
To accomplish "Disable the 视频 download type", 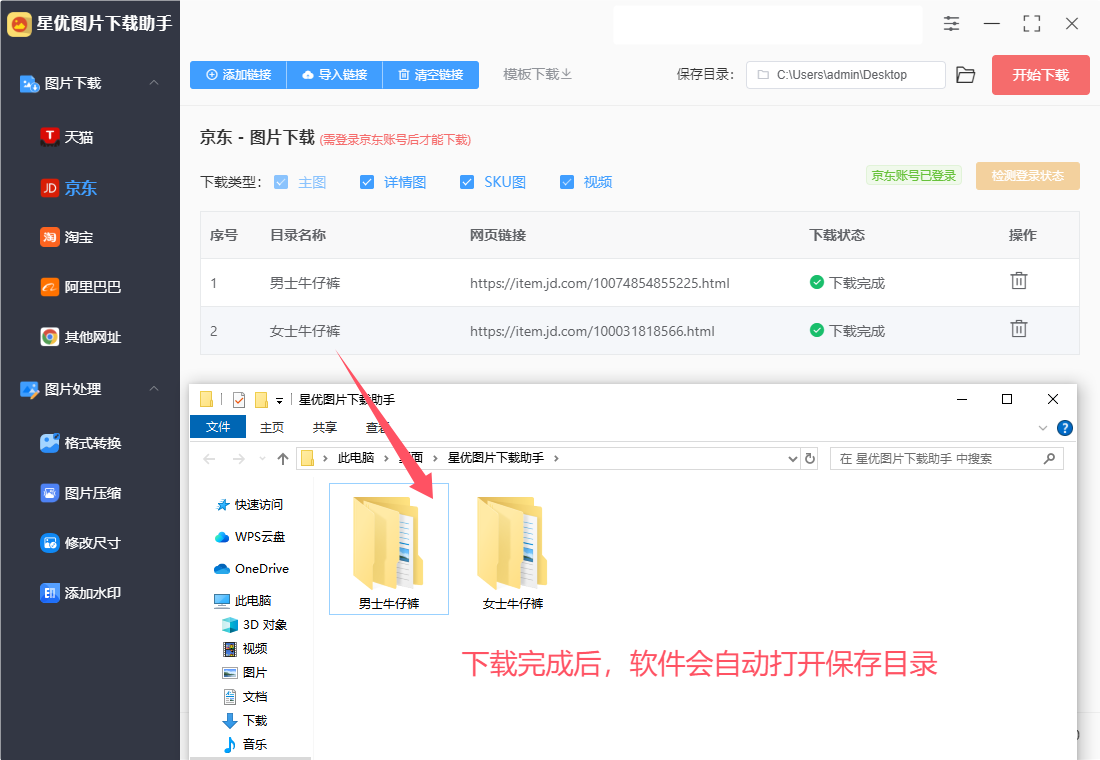I will click(567, 182).
